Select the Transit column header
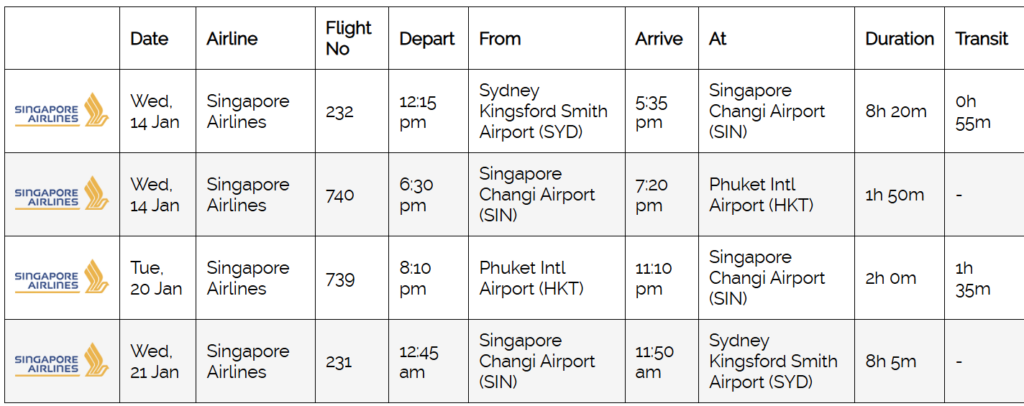 (981, 39)
